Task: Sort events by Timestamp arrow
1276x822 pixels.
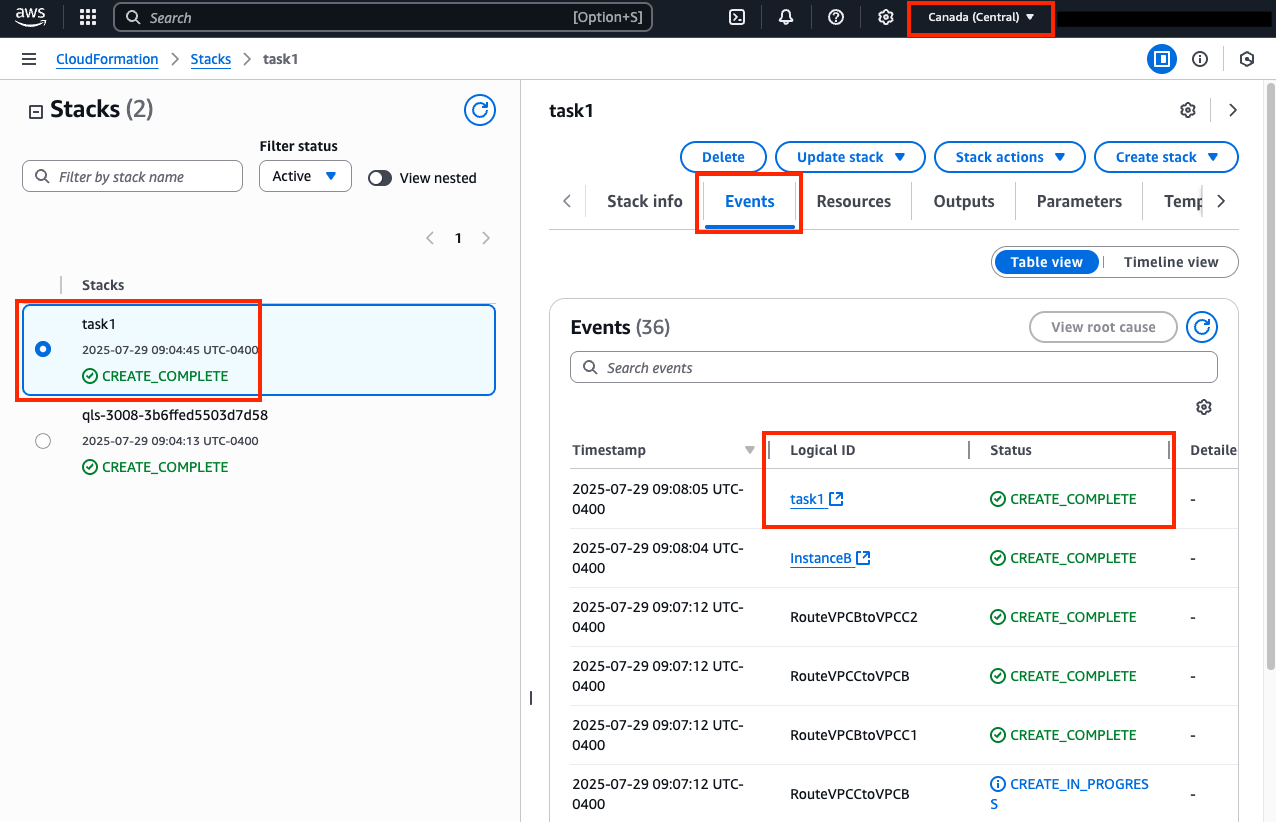Action: [750, 450]
